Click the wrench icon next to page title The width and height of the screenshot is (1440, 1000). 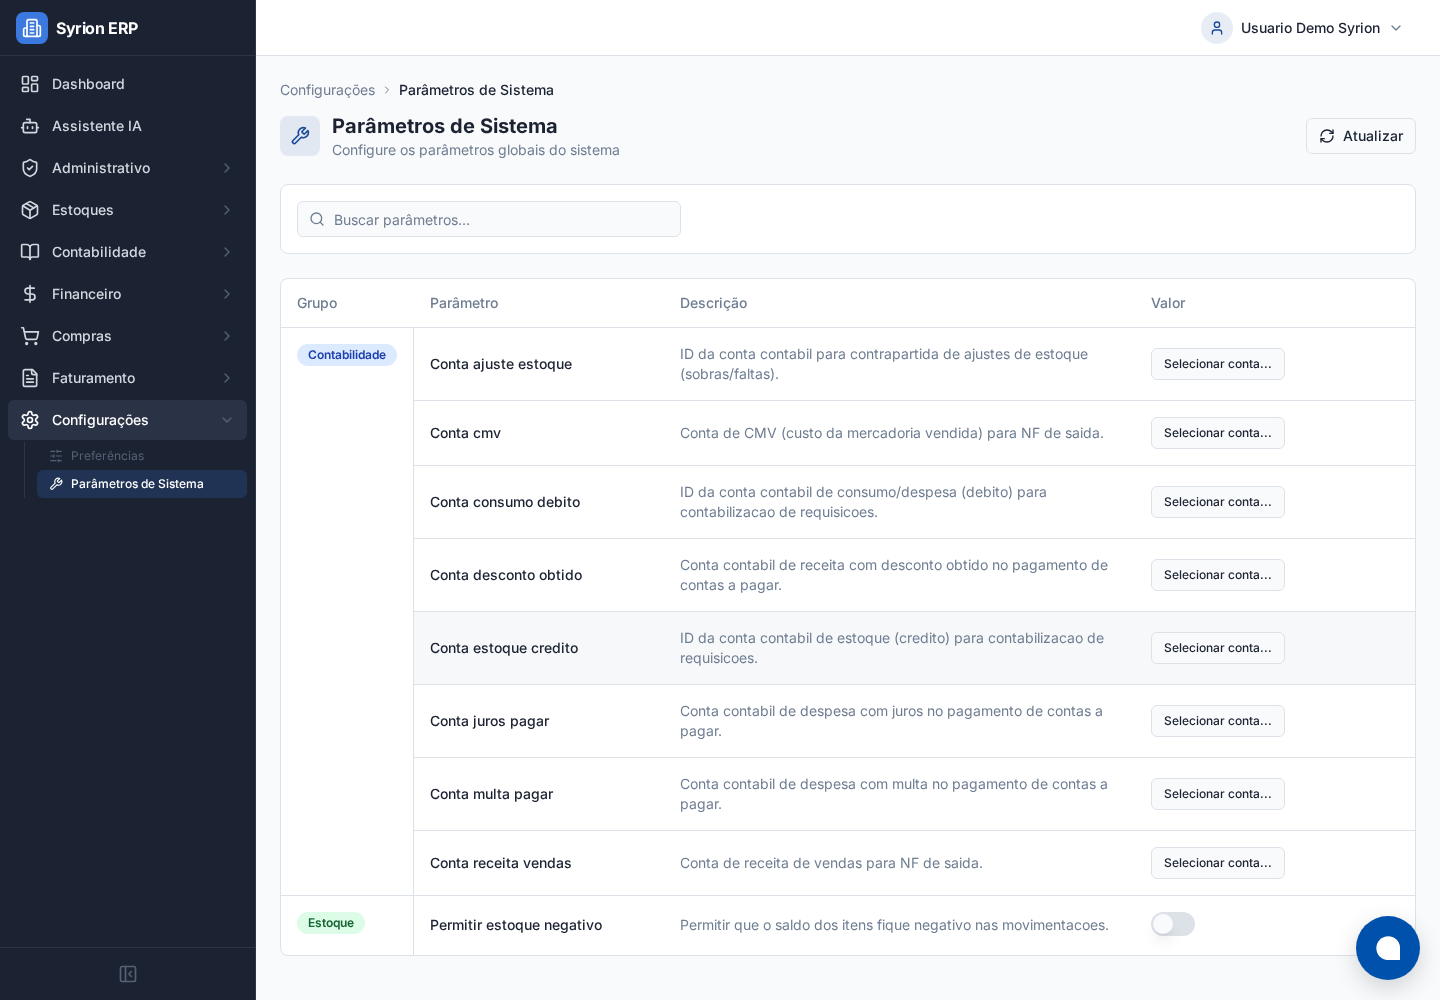[x=300, y=136]
